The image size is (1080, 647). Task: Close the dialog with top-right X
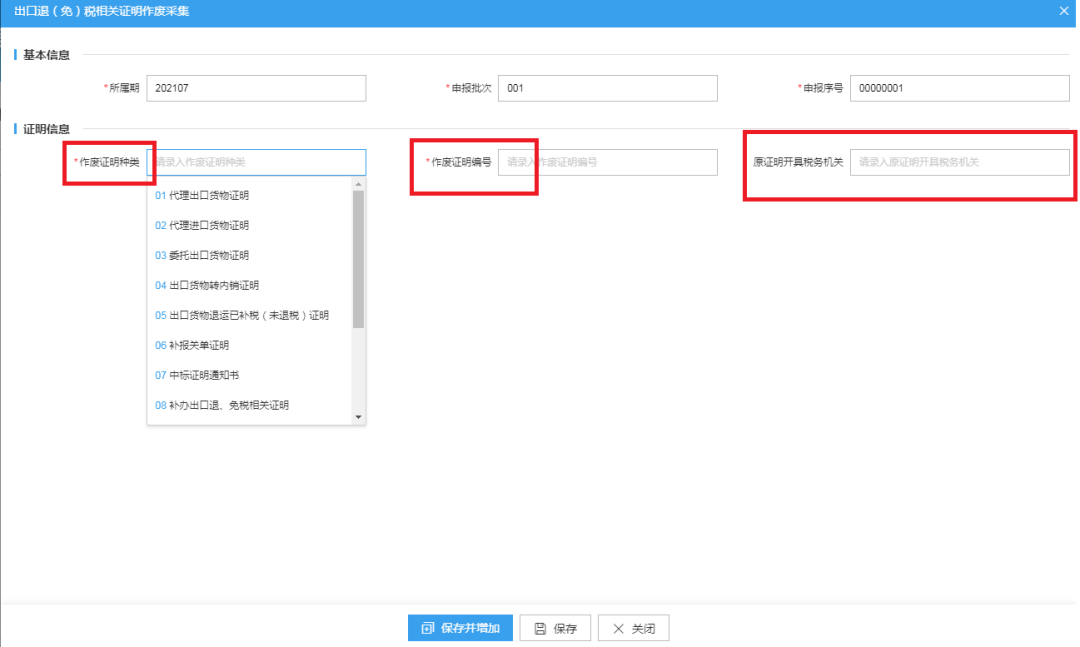coord(1063,11)
